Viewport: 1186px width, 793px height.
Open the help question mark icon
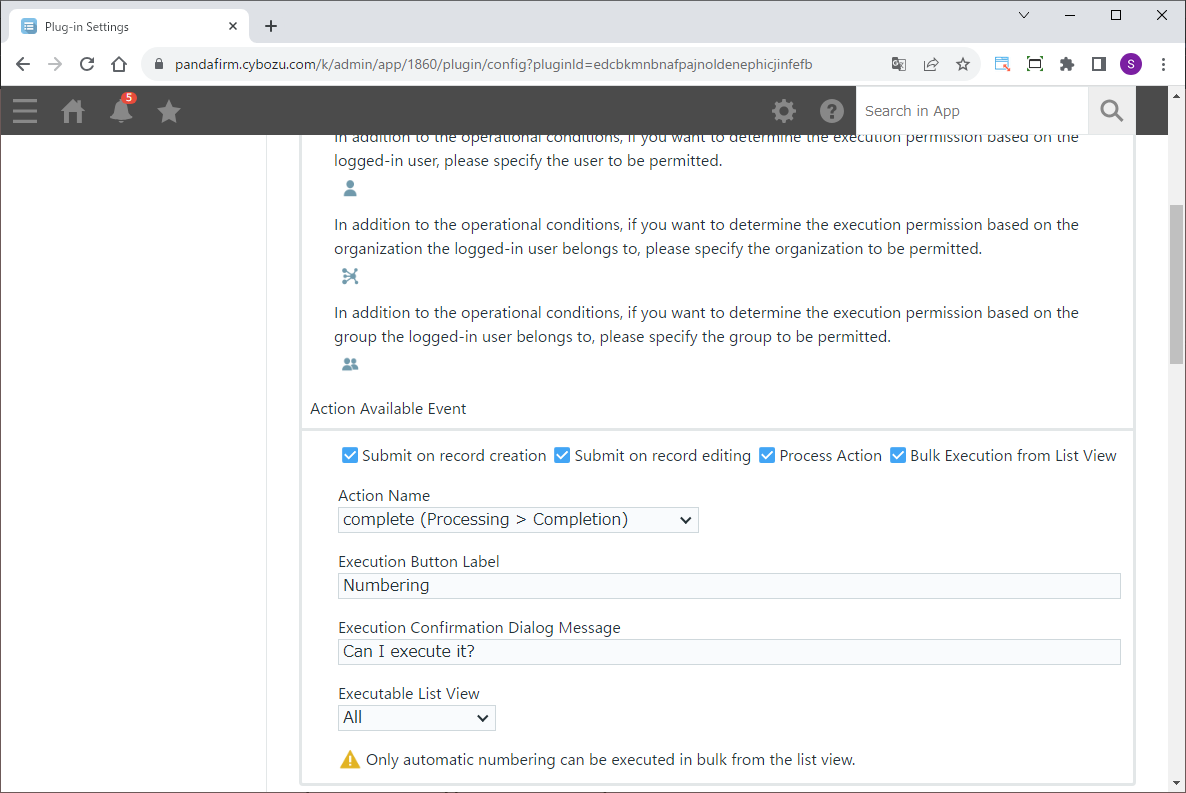point(832,111)
